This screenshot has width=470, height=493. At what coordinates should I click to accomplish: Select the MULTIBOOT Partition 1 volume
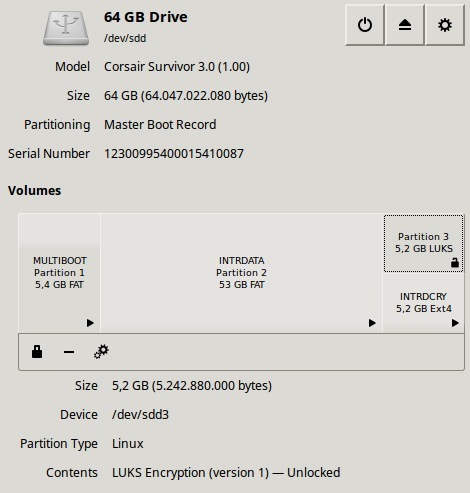[59, 273]
